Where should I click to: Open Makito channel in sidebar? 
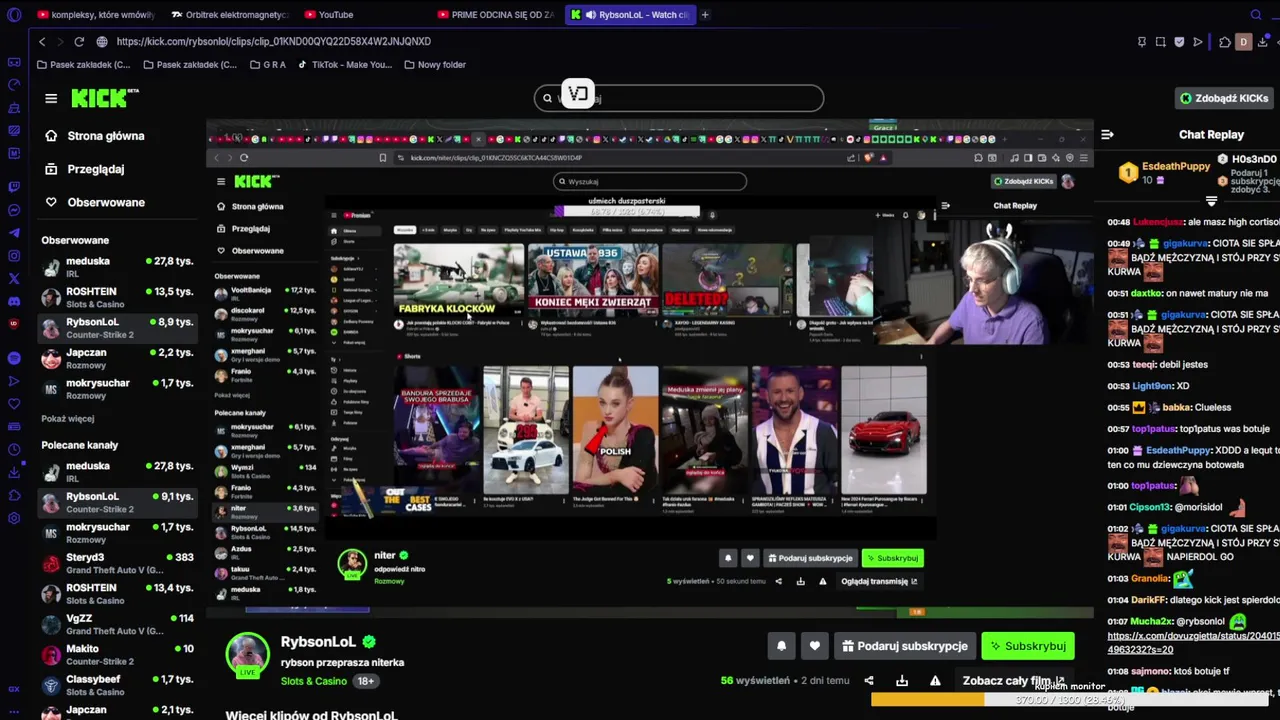coord(117,655)
